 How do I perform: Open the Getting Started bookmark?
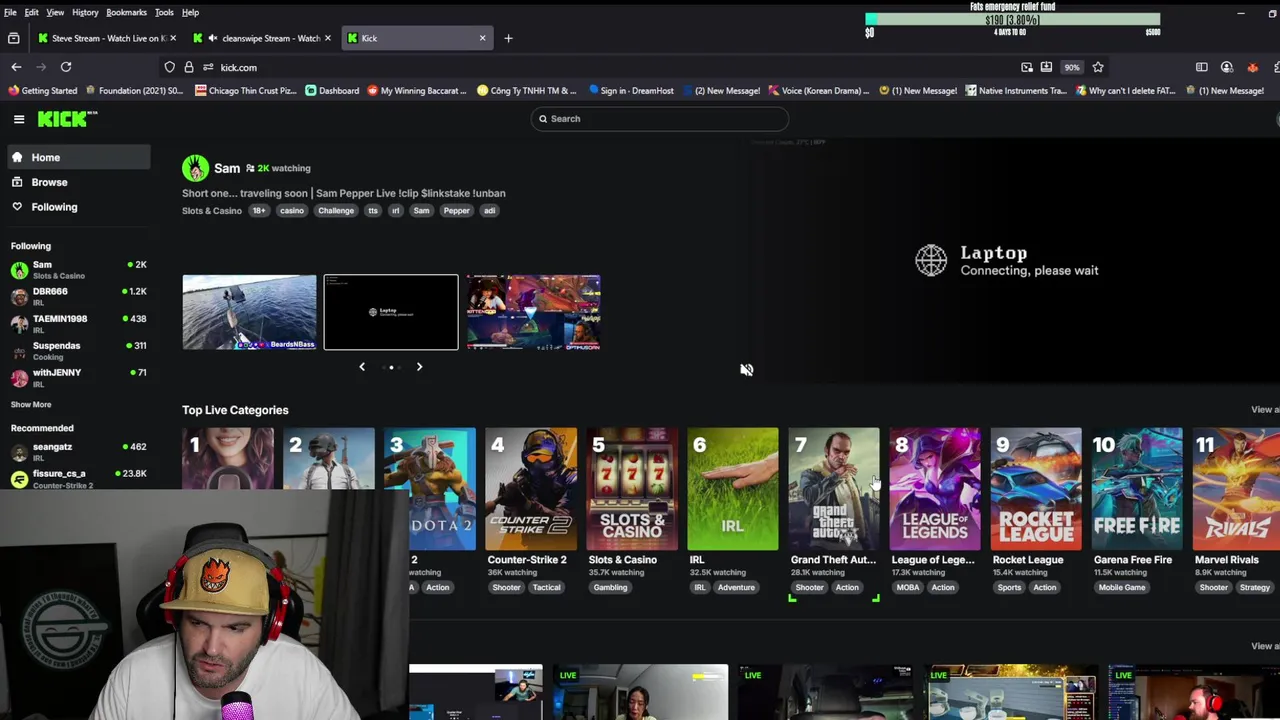(x=43, y=91)
